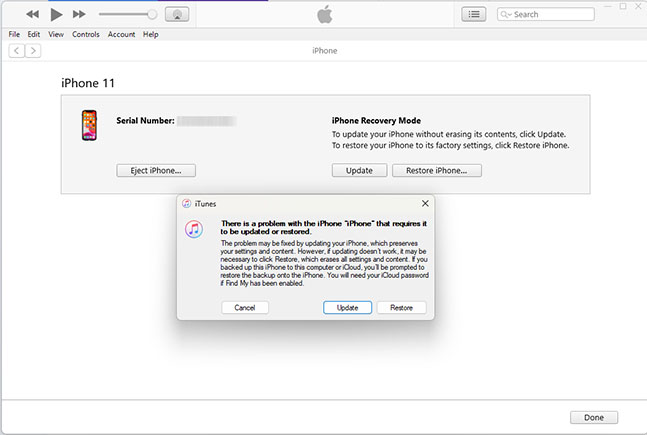
Task: Click the fast-forward button
Action: pos(79,14)
